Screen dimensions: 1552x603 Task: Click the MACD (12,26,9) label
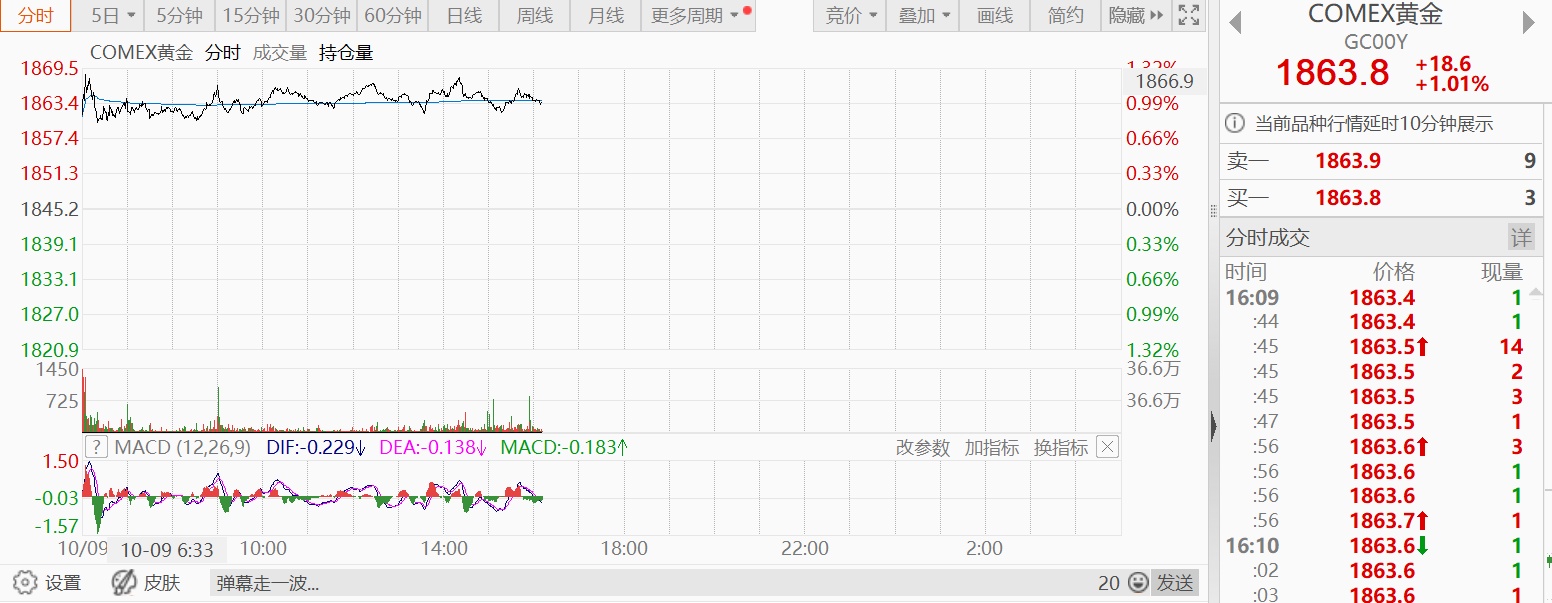[183, 447]
